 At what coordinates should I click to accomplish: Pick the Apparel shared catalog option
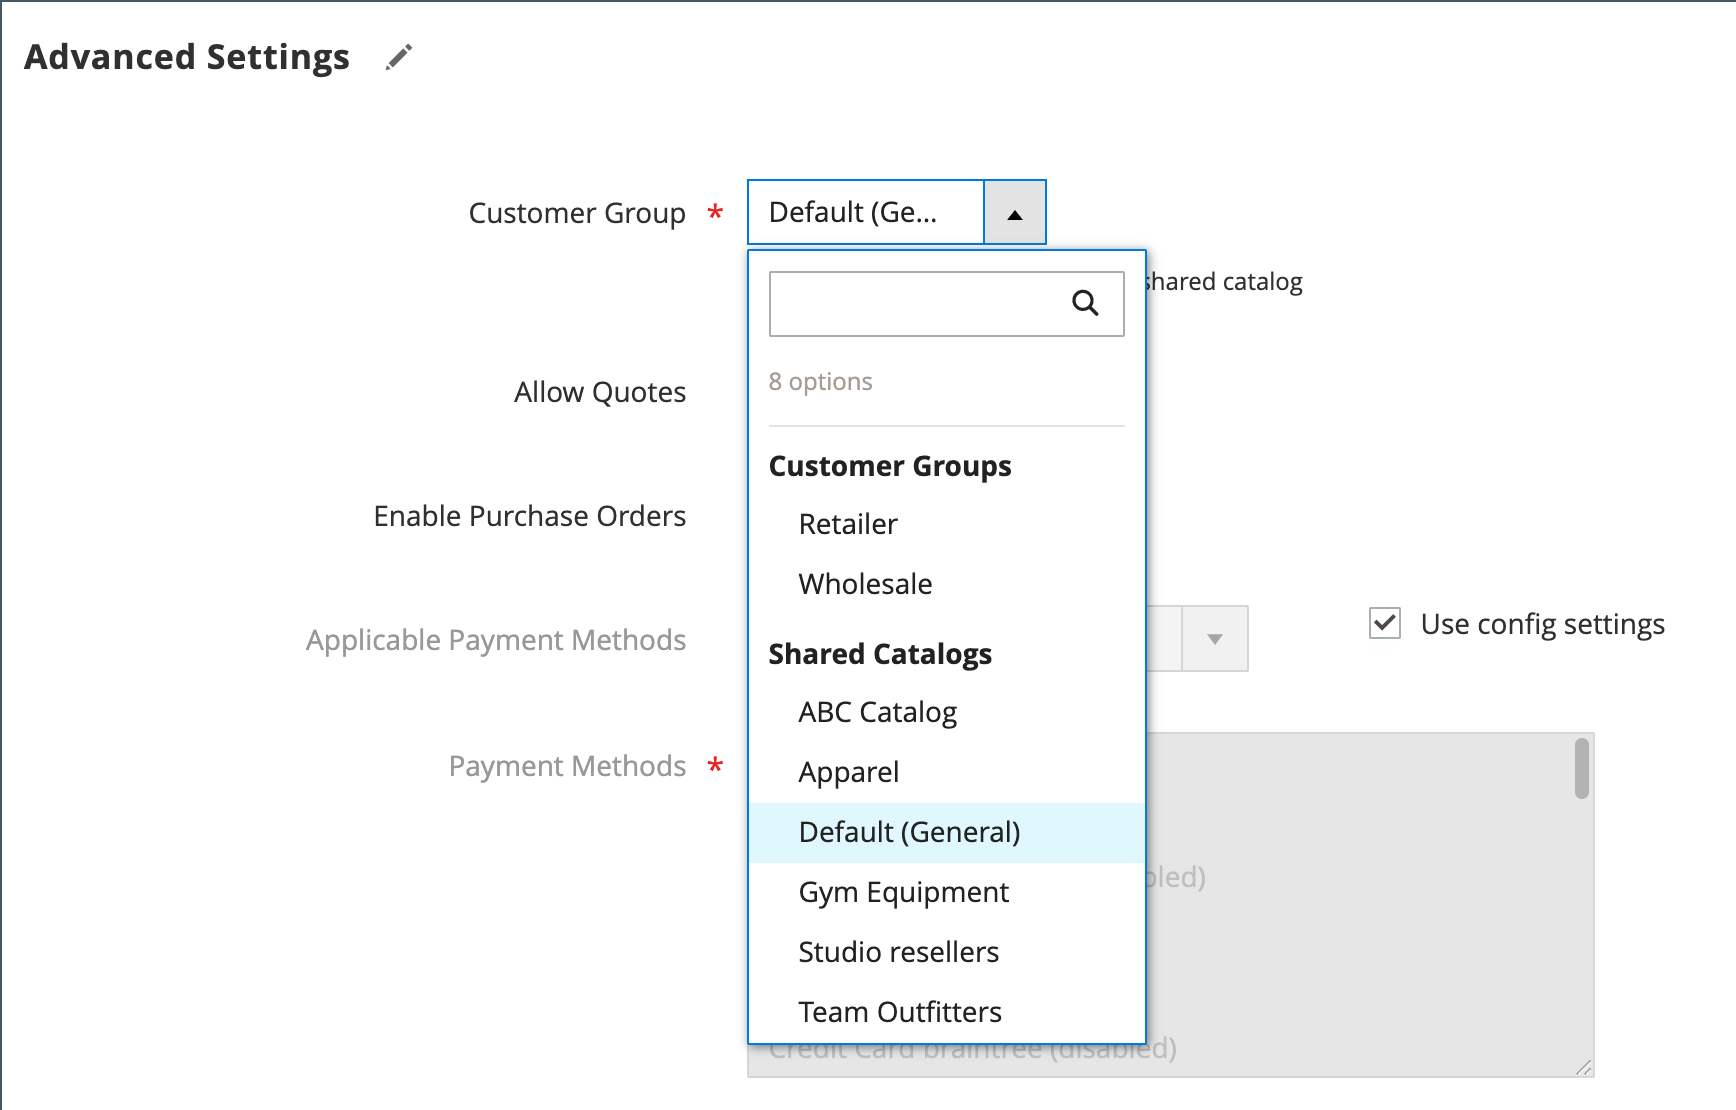(848, 772)
